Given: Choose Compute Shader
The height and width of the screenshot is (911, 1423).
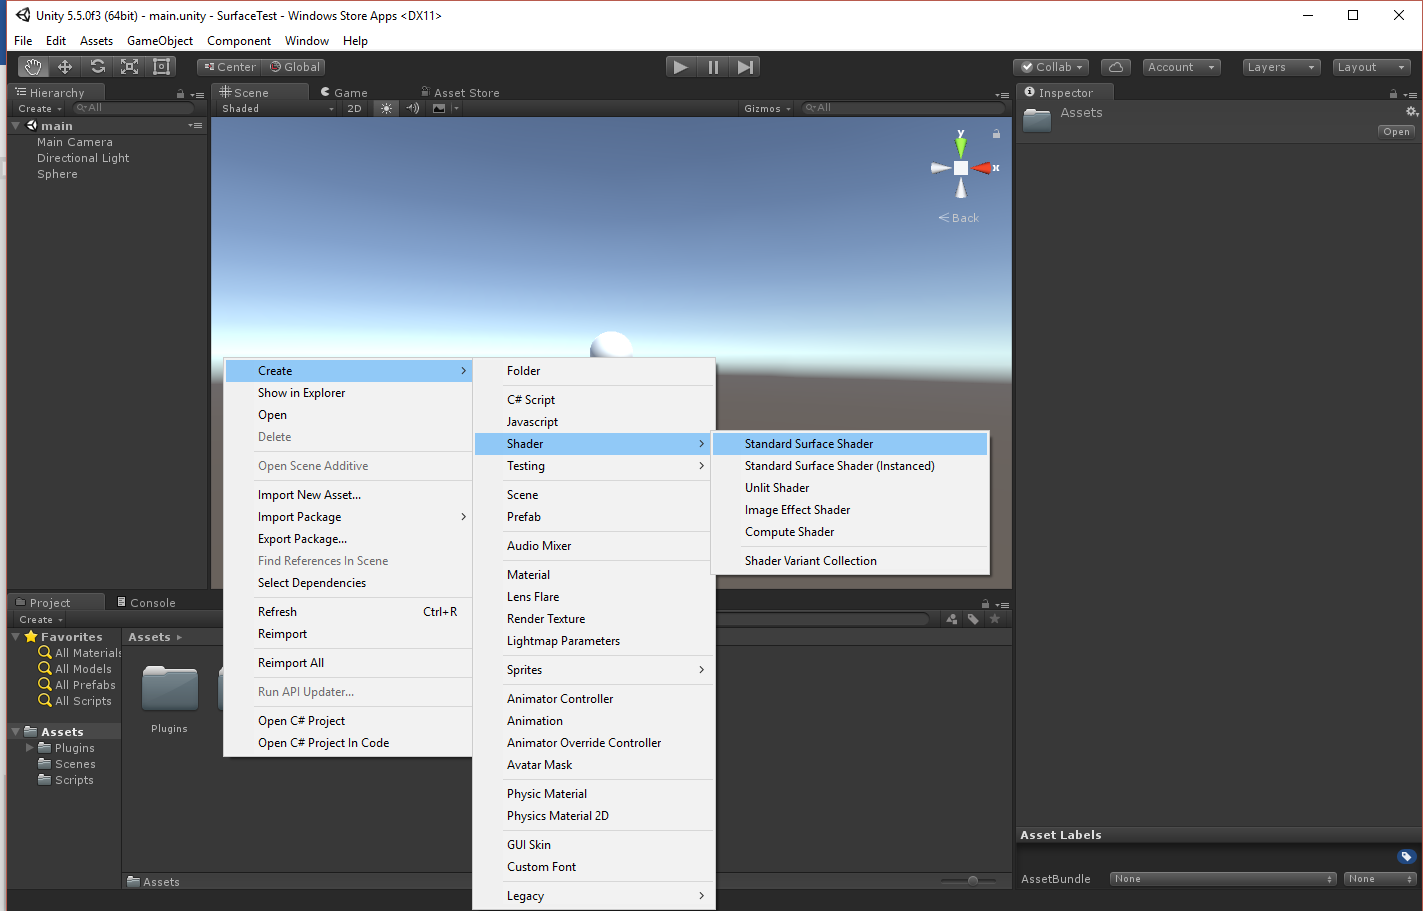Looking at the screenshot, I should pyautogui.click(x=850, y=532).
